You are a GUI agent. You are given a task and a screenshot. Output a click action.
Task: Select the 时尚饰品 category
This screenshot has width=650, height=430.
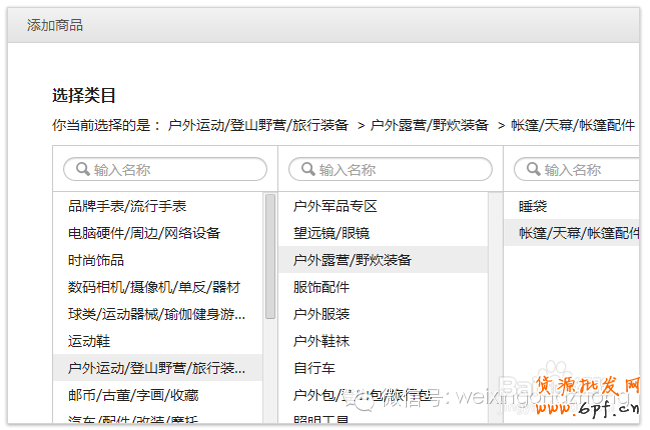click(x=96, y=260)
